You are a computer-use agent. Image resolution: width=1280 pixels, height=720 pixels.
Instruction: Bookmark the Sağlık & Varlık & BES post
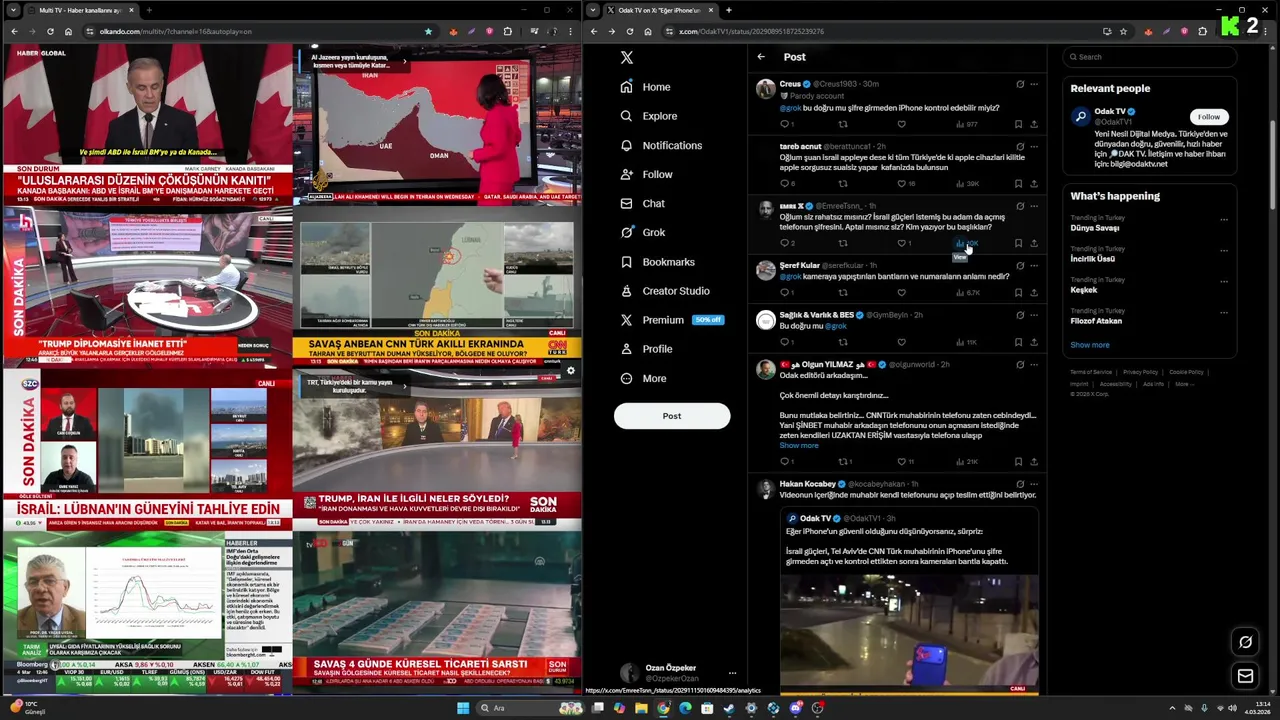coord(1018,342)
